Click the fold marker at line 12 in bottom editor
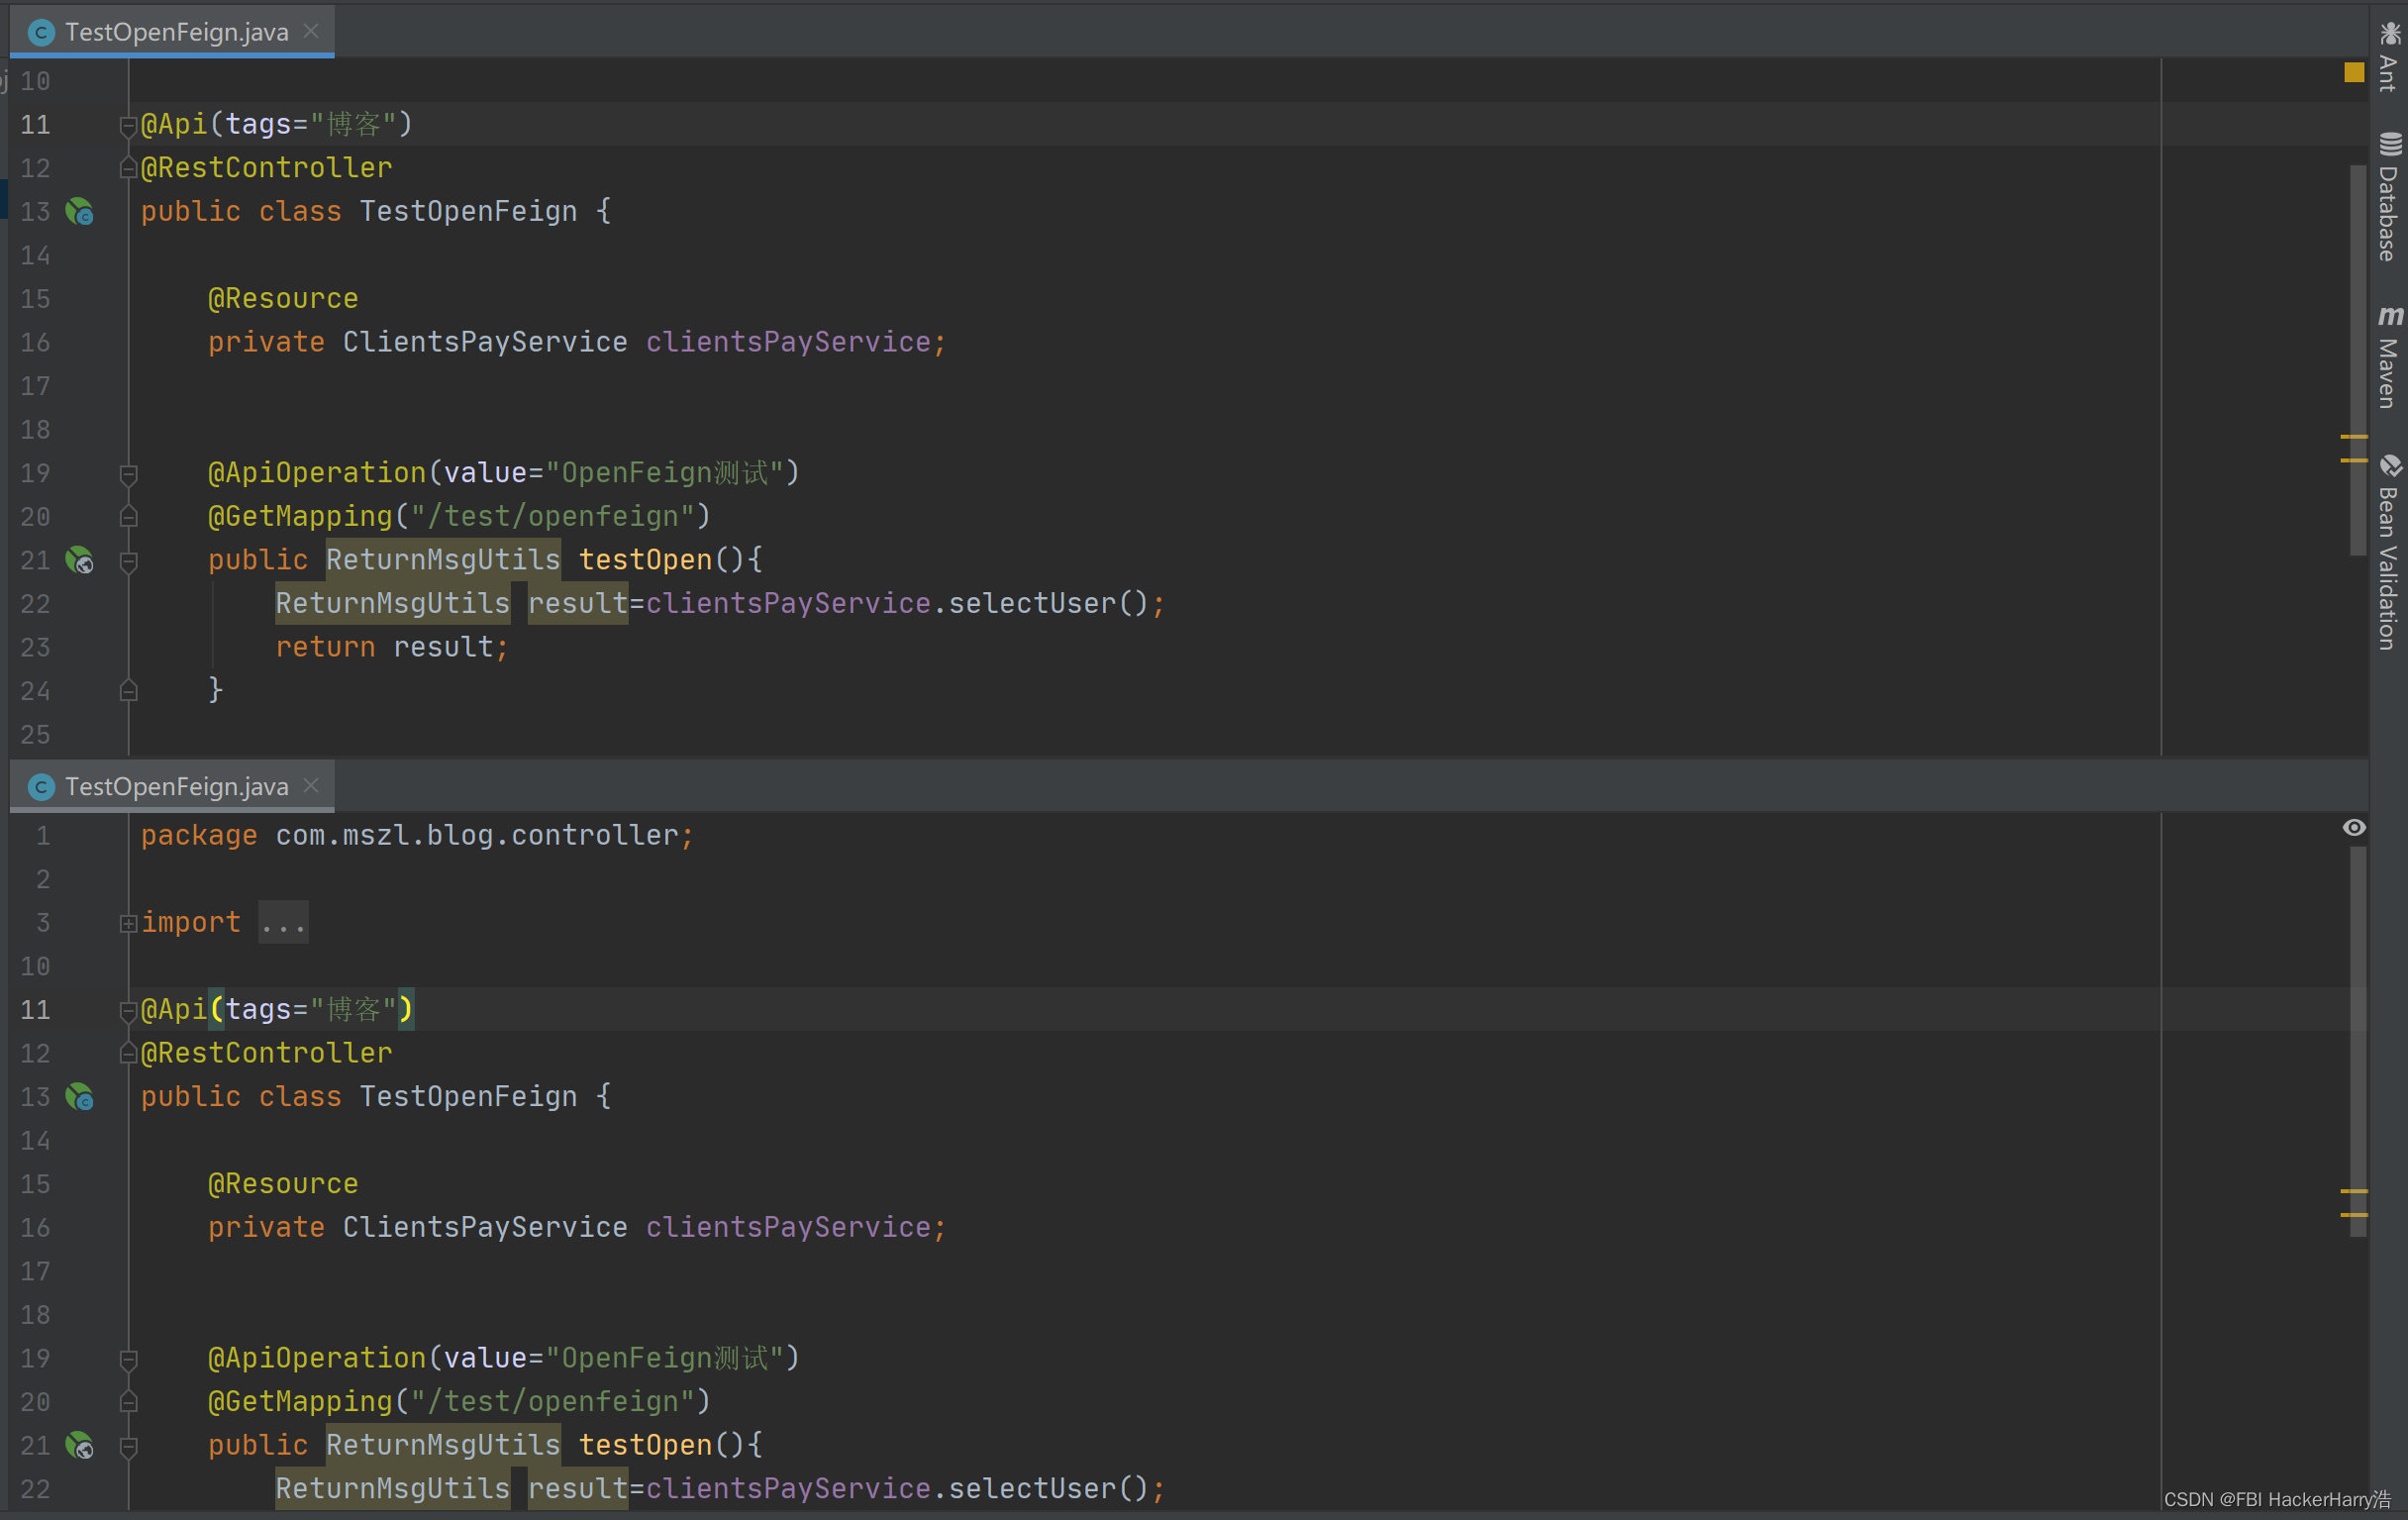This screenshot has width=2408, height=1520. click(128, 1053)
